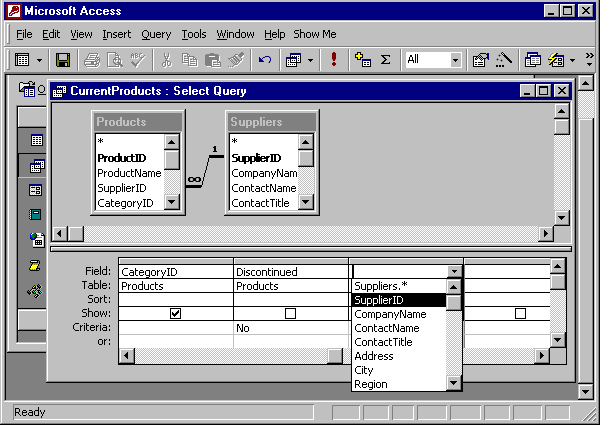Open the New Object dropdown arrow
Image resolution: width=600 pixels, height=425 pixels.
click(x=572, y=60)
